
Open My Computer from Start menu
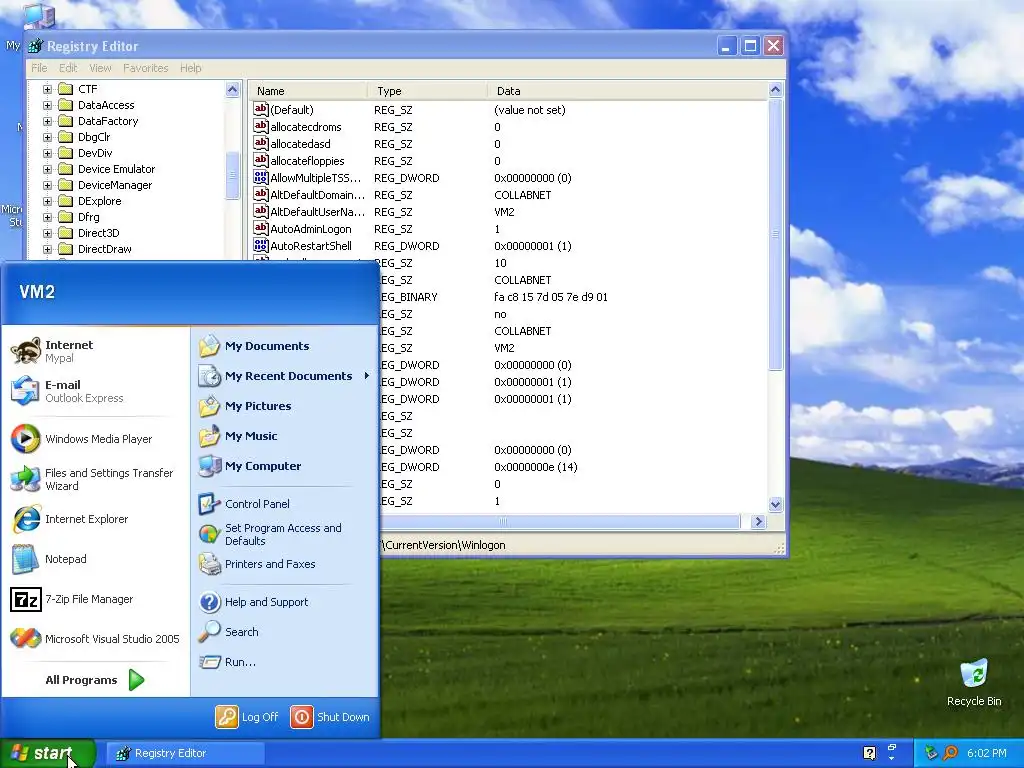pyautogui.click(x=250, y=466)
